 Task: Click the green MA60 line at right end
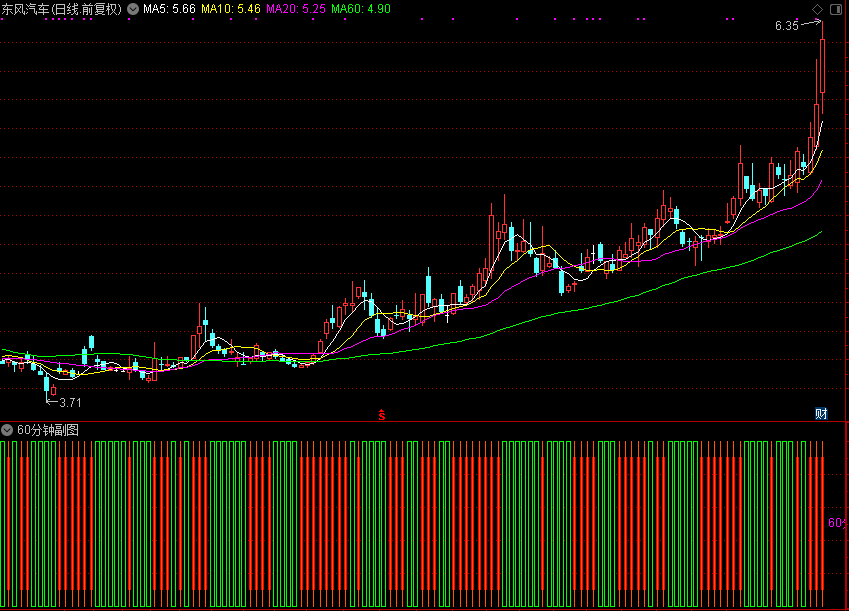[819, 232]
